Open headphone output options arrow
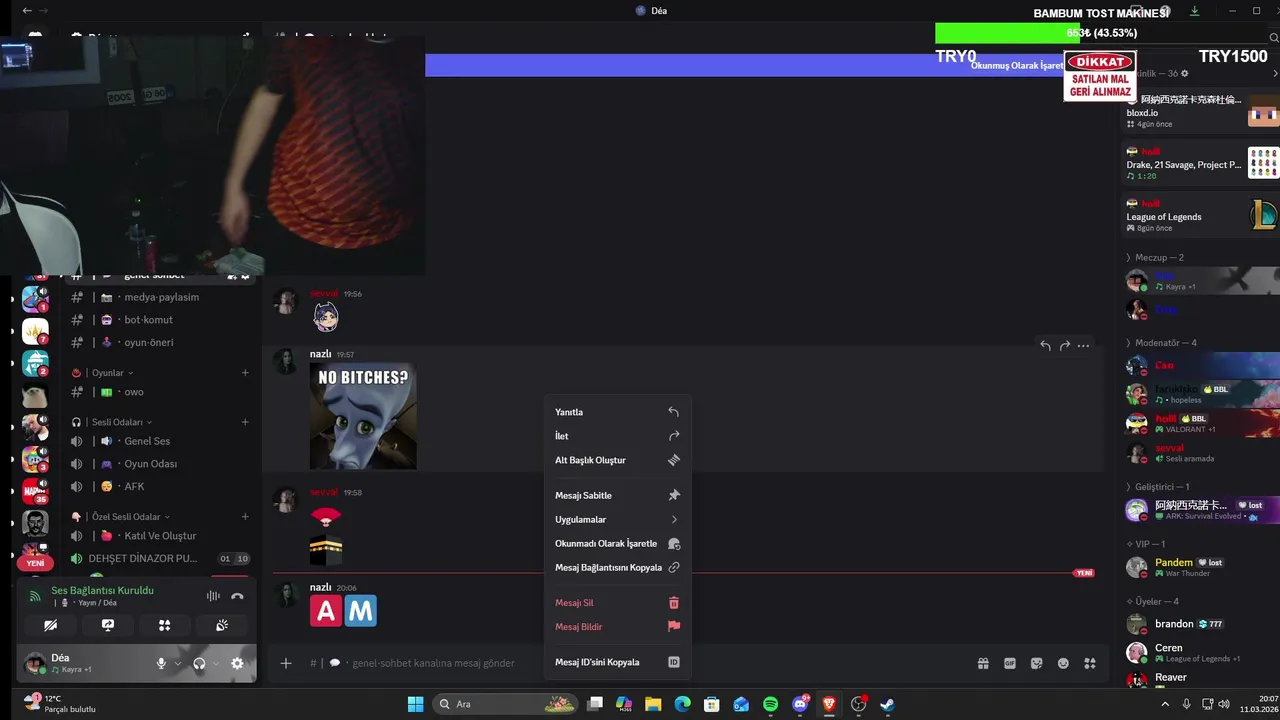Image resolution: width=1280 pixels, height=720 pixels. 215,663
